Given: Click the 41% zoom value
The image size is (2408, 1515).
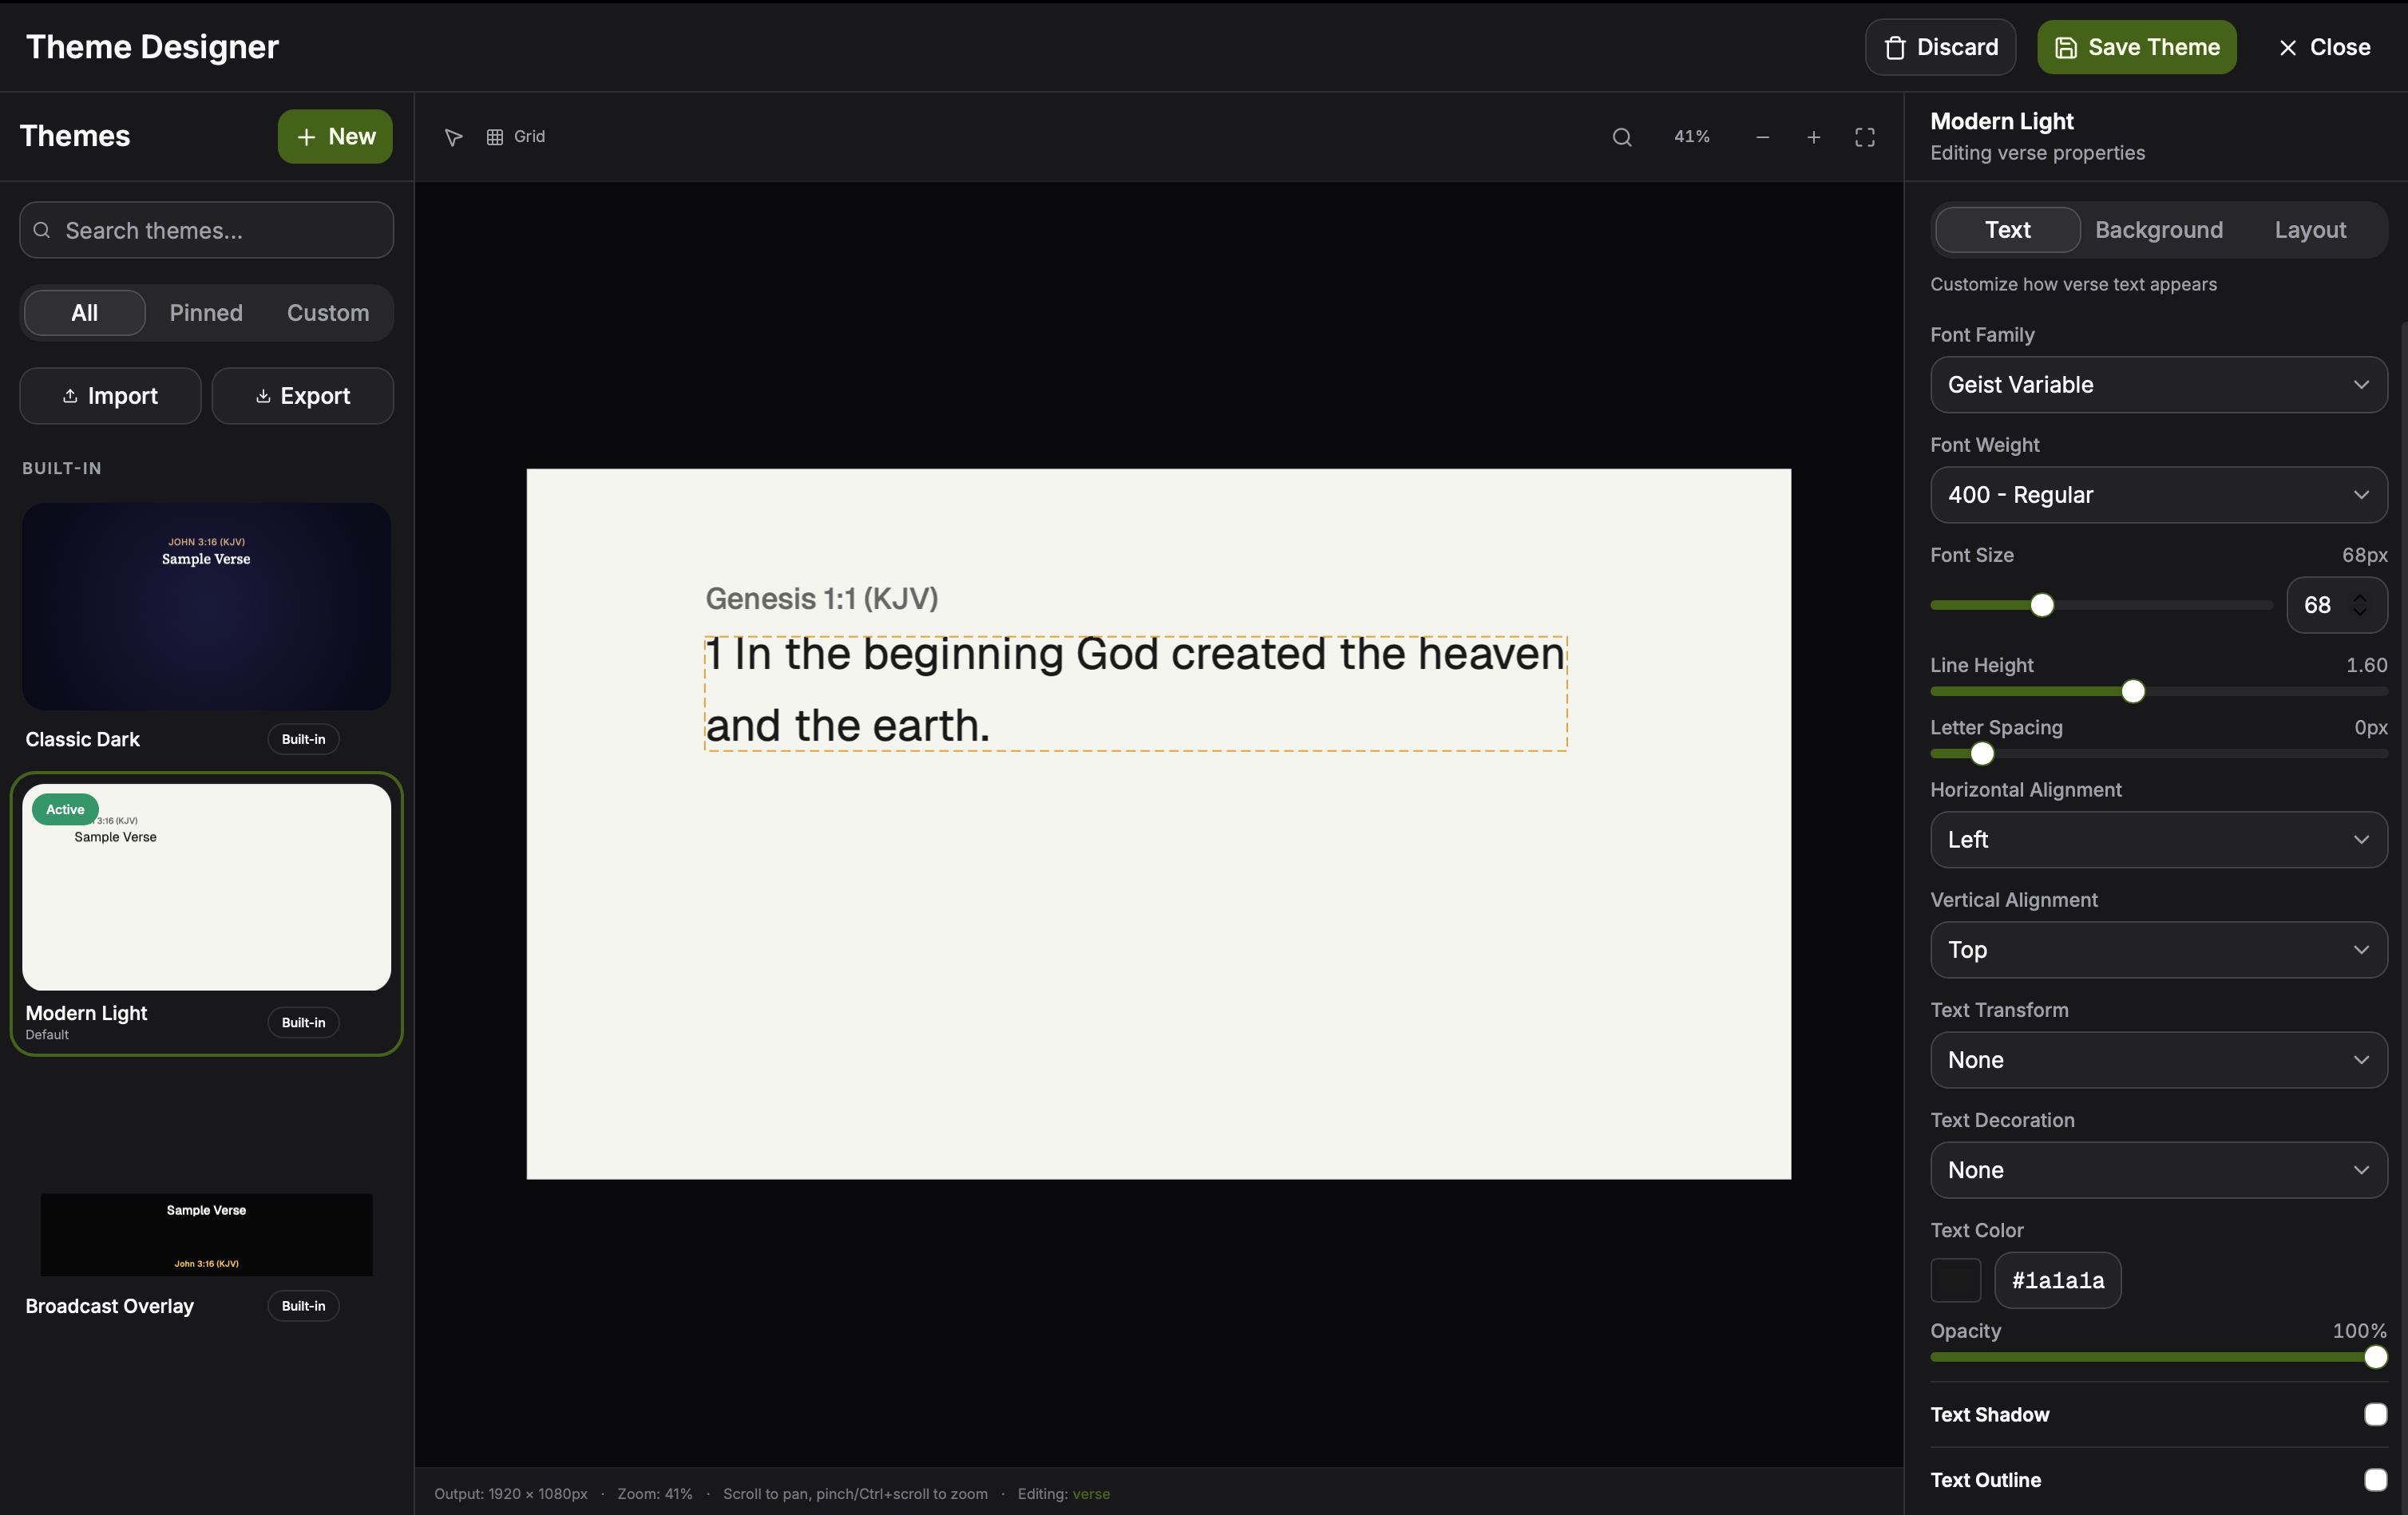Looking at the screenshot, I should click(1692, 136).
